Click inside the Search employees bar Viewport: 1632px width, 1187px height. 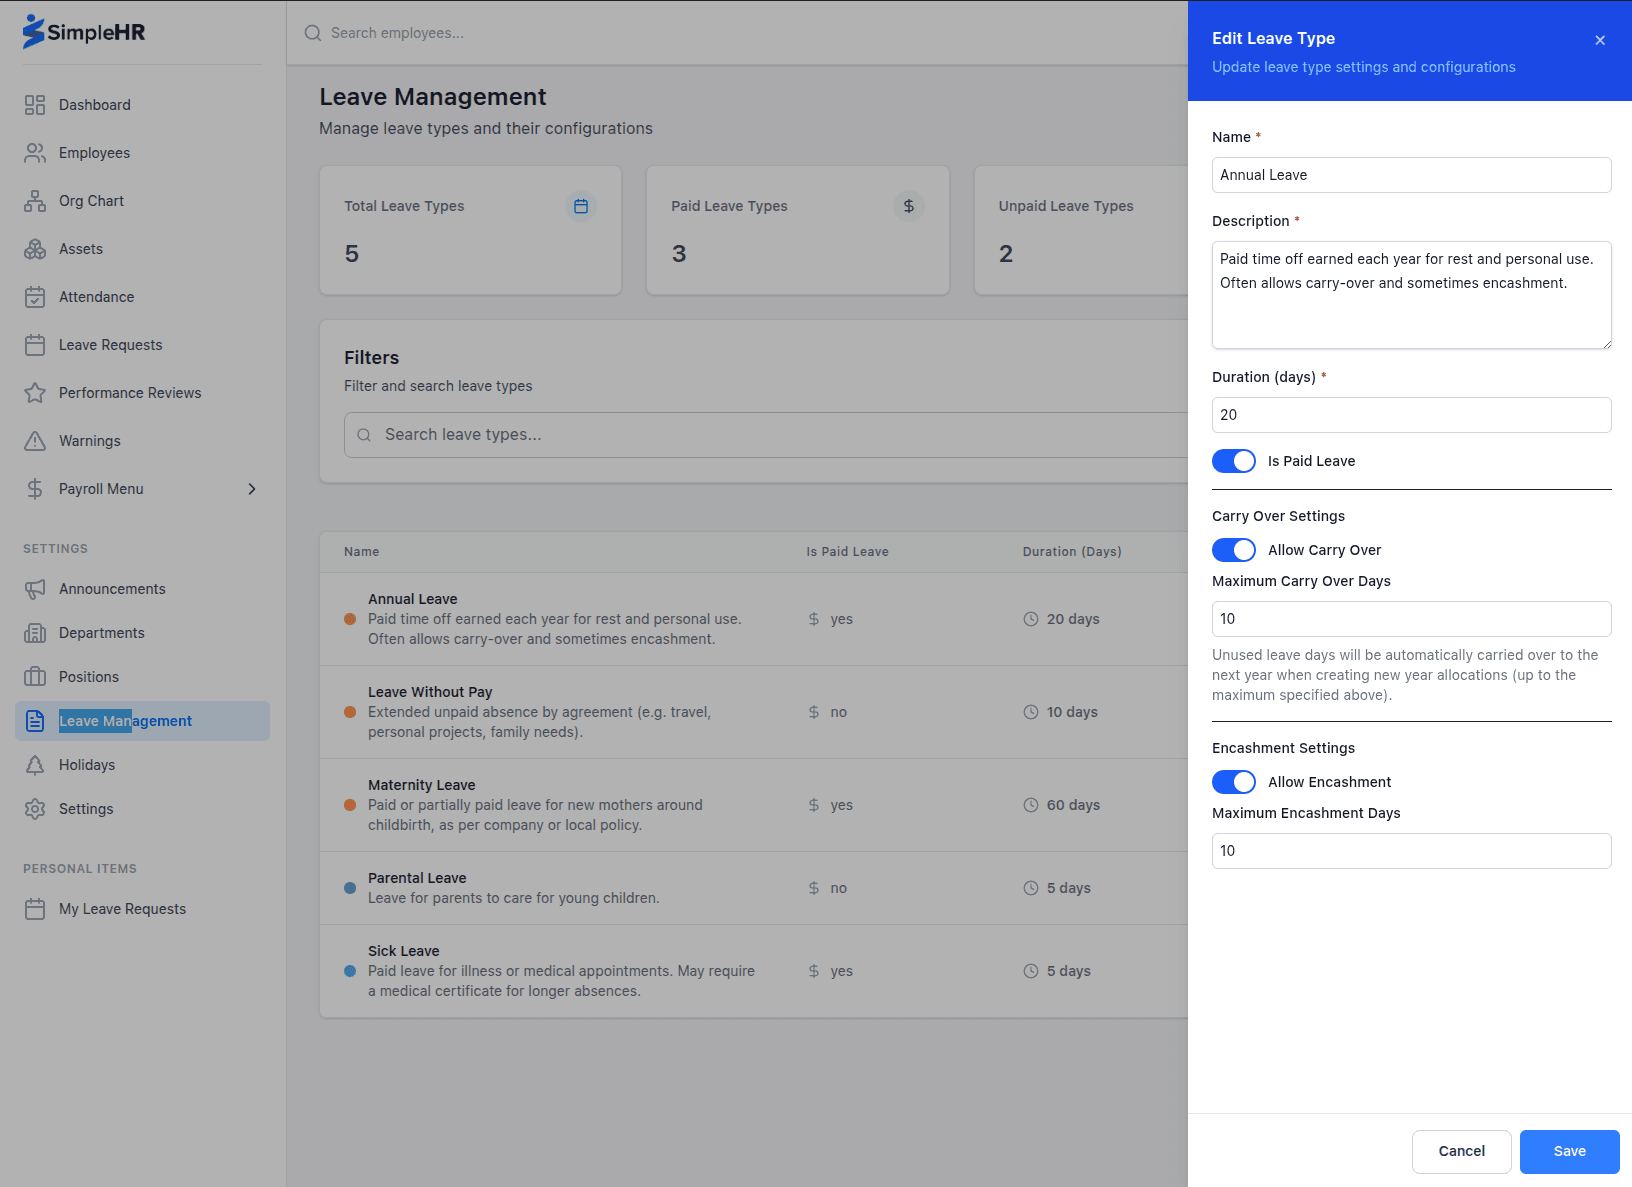coord(600,32)
